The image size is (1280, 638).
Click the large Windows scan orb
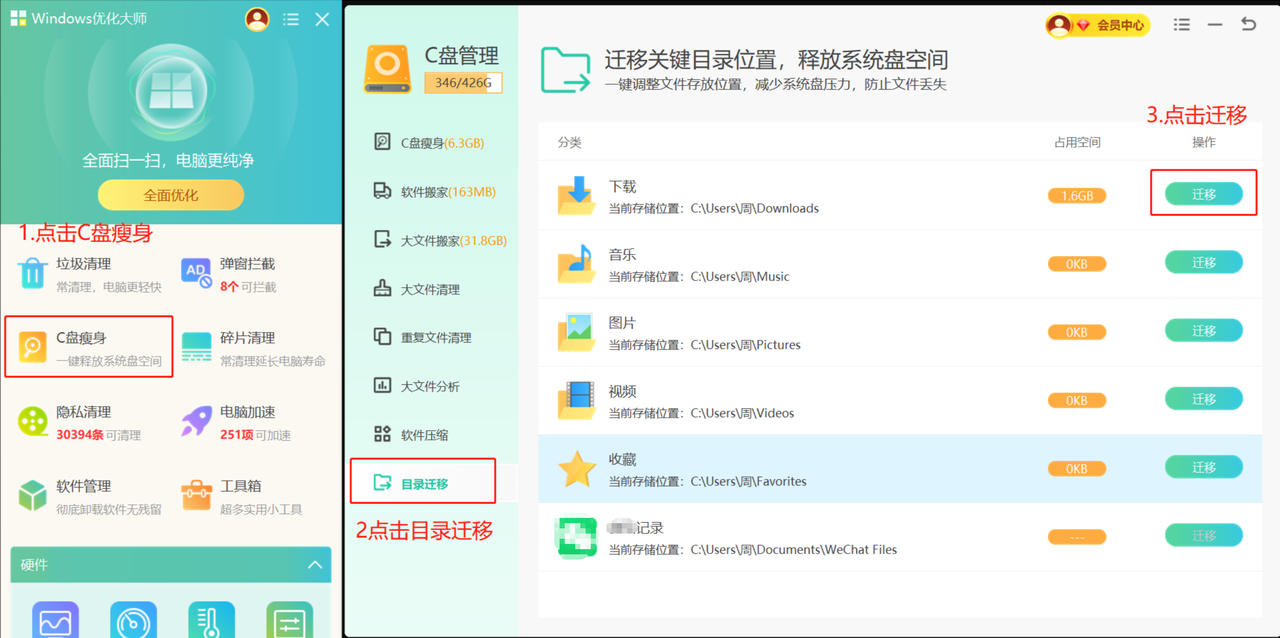171,92
